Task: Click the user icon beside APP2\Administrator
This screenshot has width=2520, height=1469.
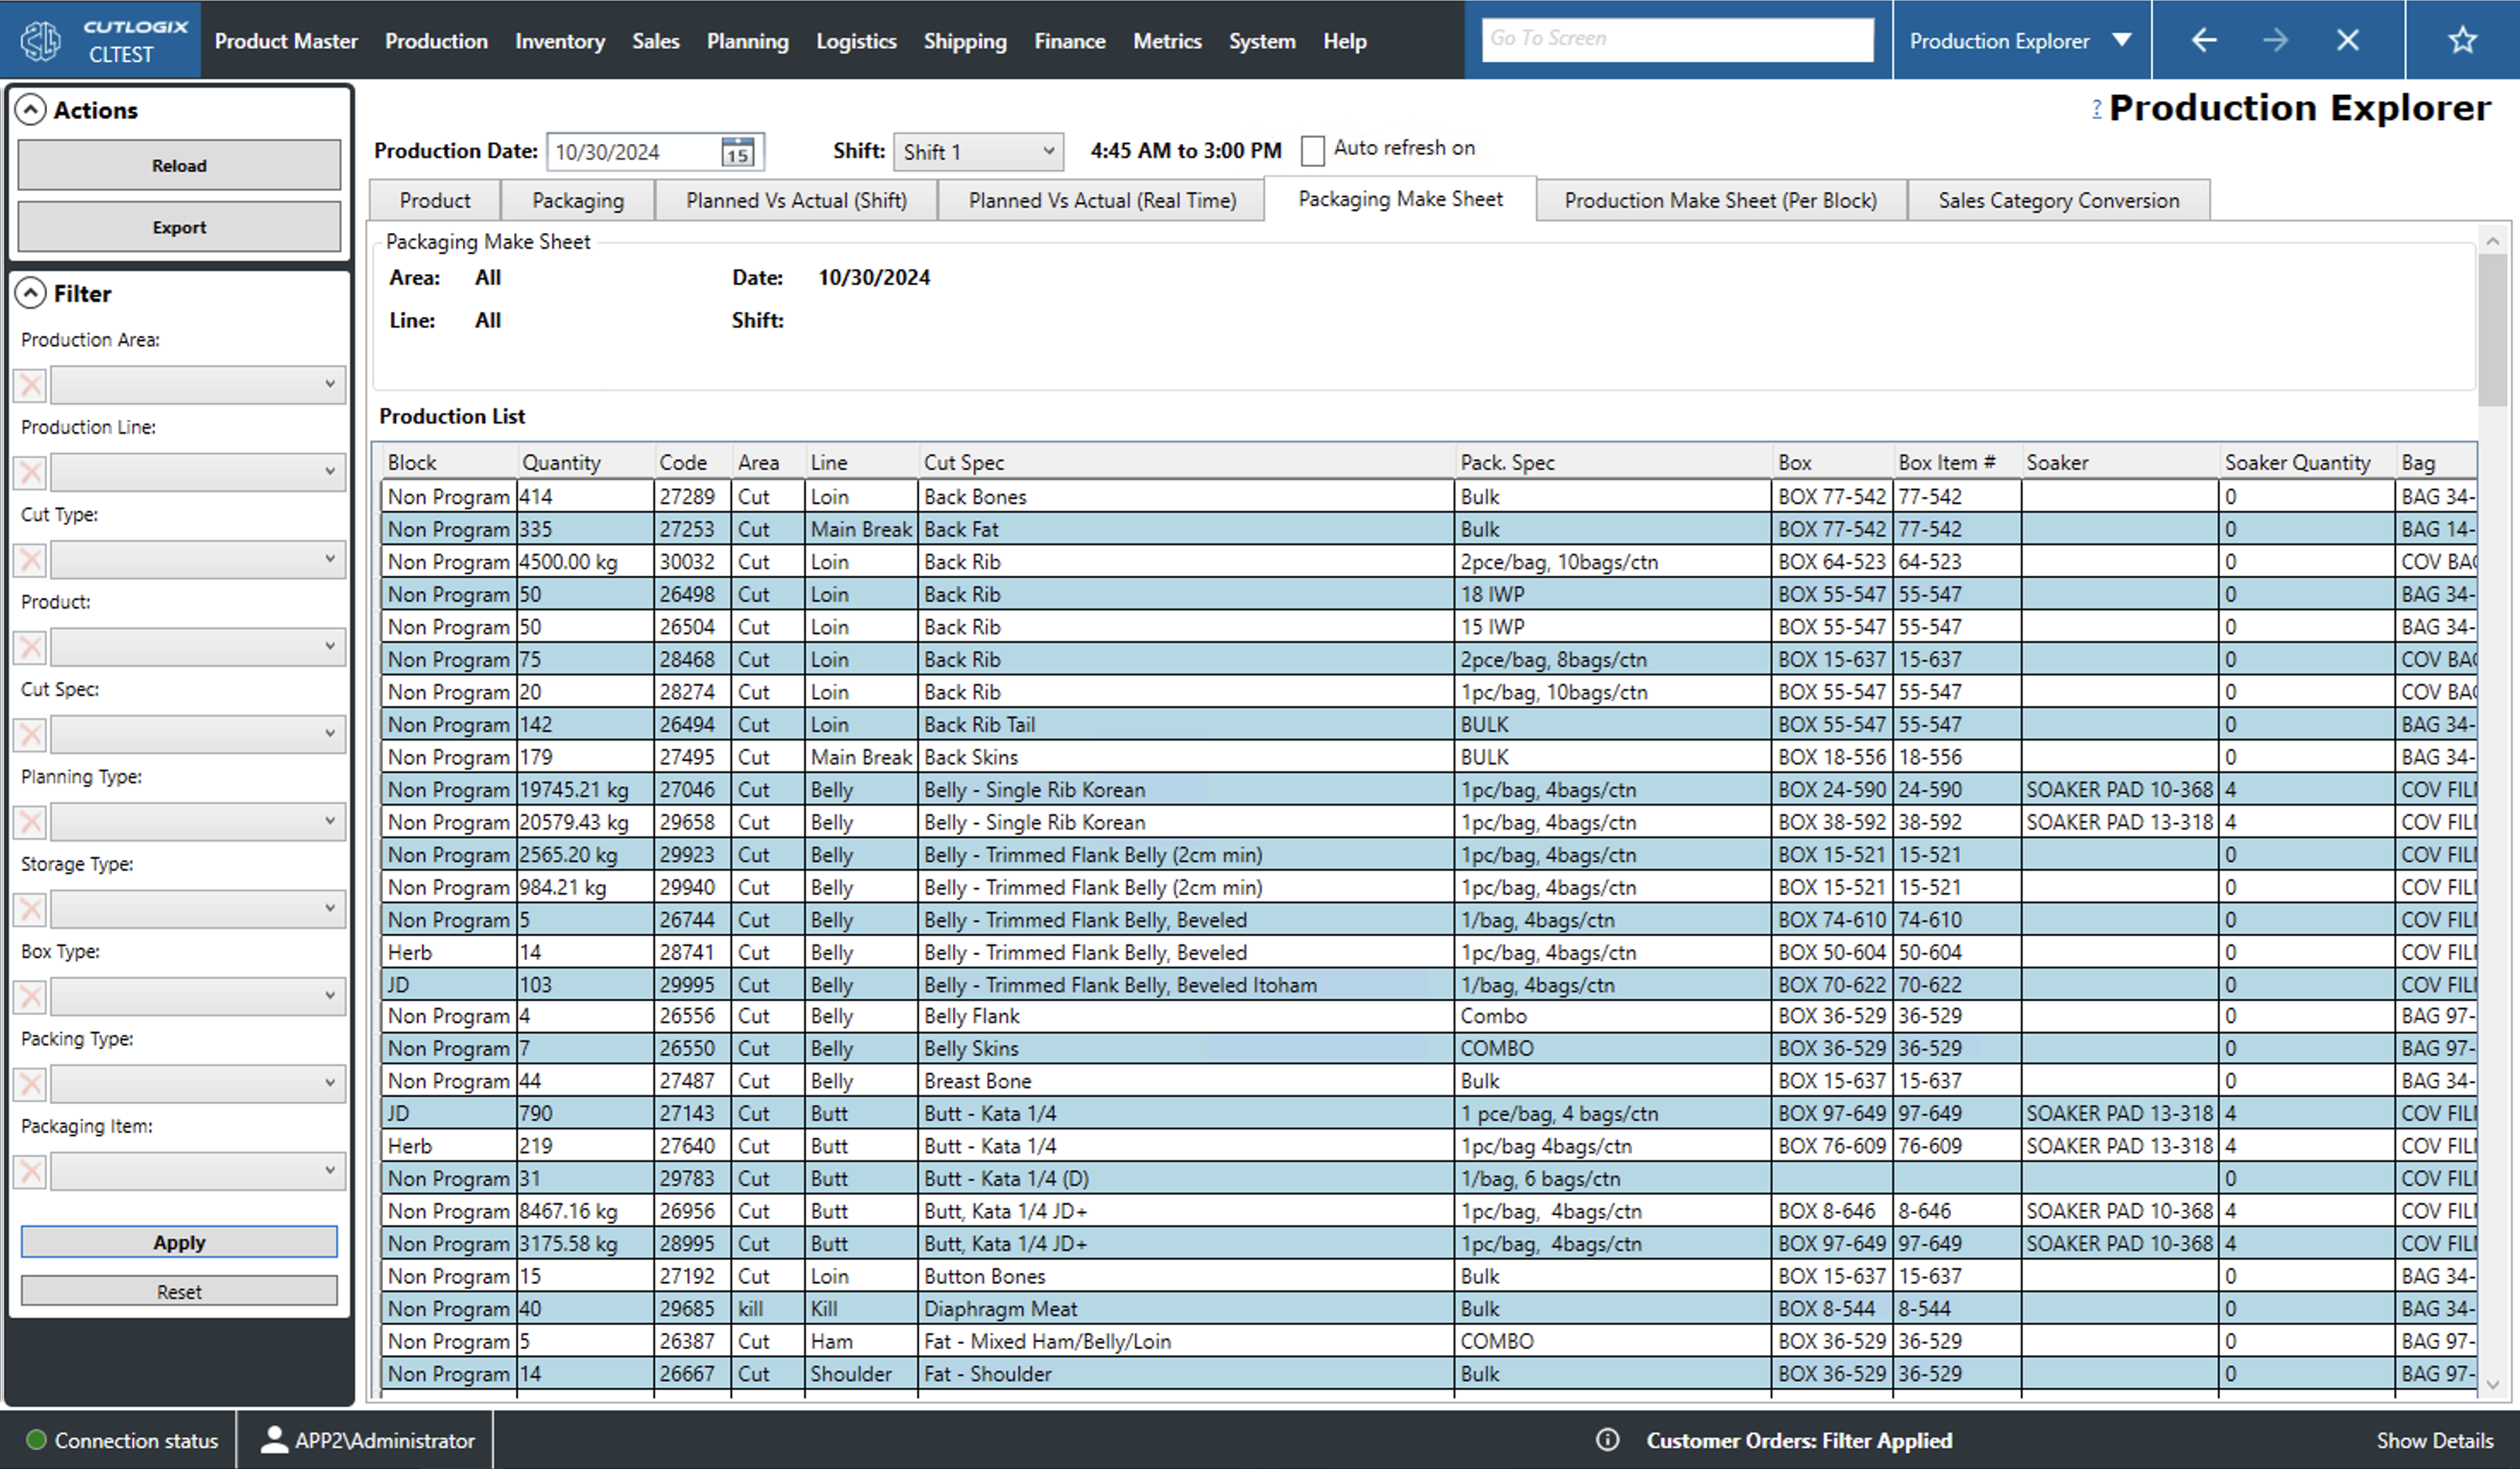Action: 273,1440
